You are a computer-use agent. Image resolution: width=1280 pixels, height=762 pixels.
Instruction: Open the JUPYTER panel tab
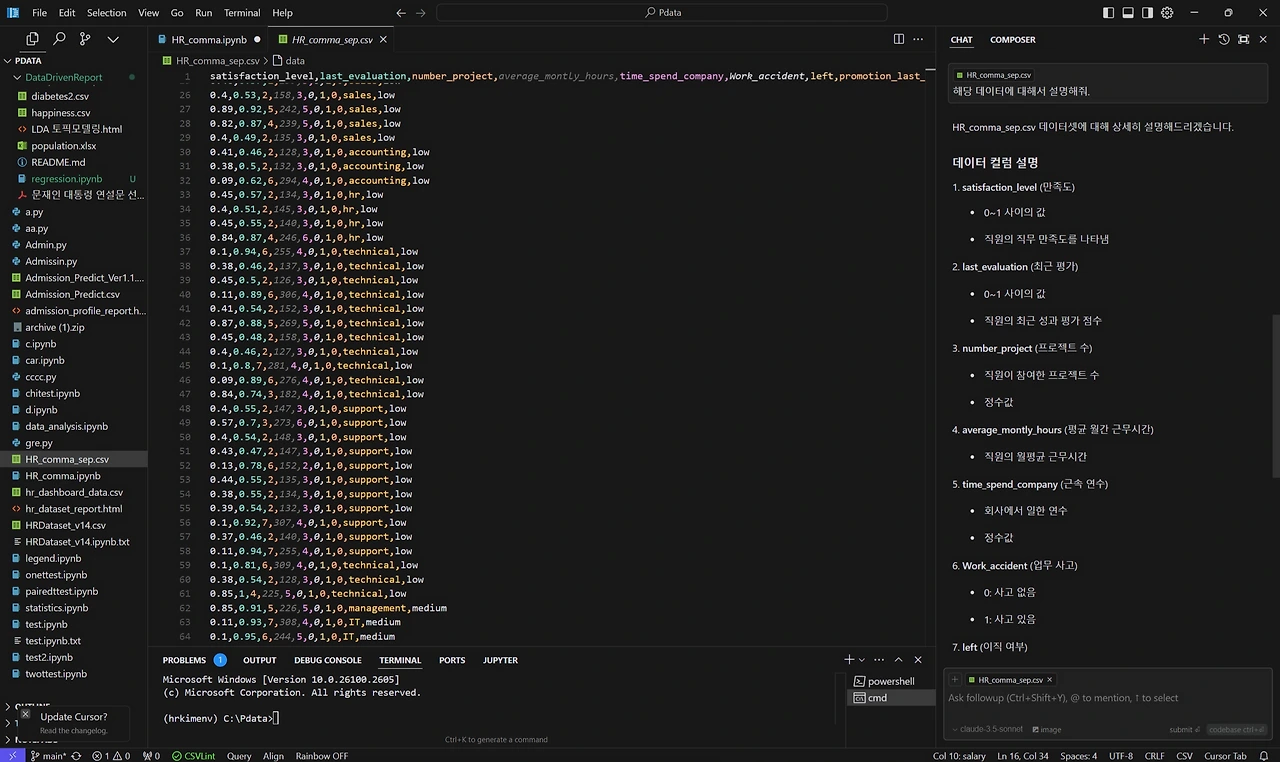pos(500,660)
